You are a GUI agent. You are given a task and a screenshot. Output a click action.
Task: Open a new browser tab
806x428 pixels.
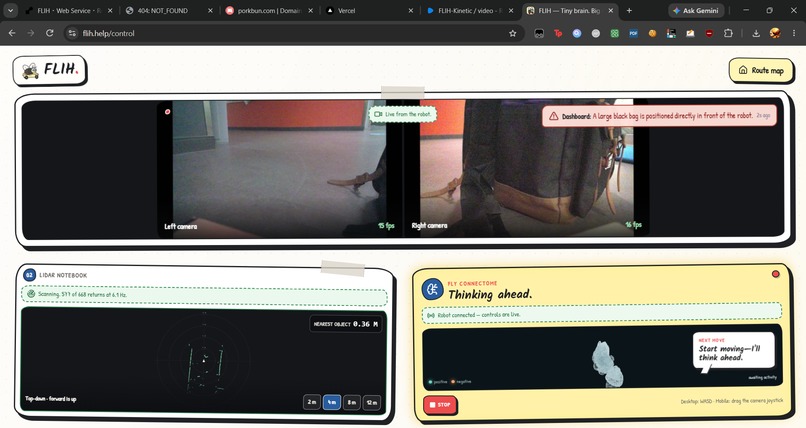pyautogui.click(x=629, y=10)
